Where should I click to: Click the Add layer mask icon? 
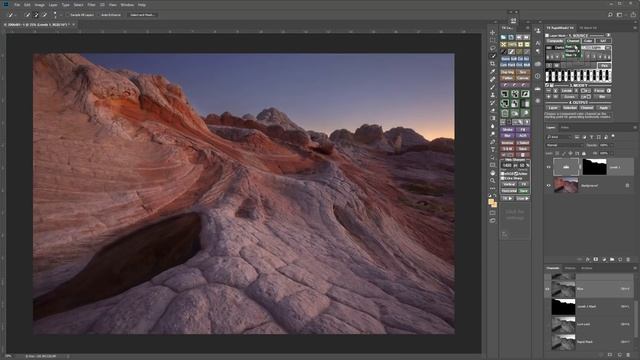(x=596, y=260)
